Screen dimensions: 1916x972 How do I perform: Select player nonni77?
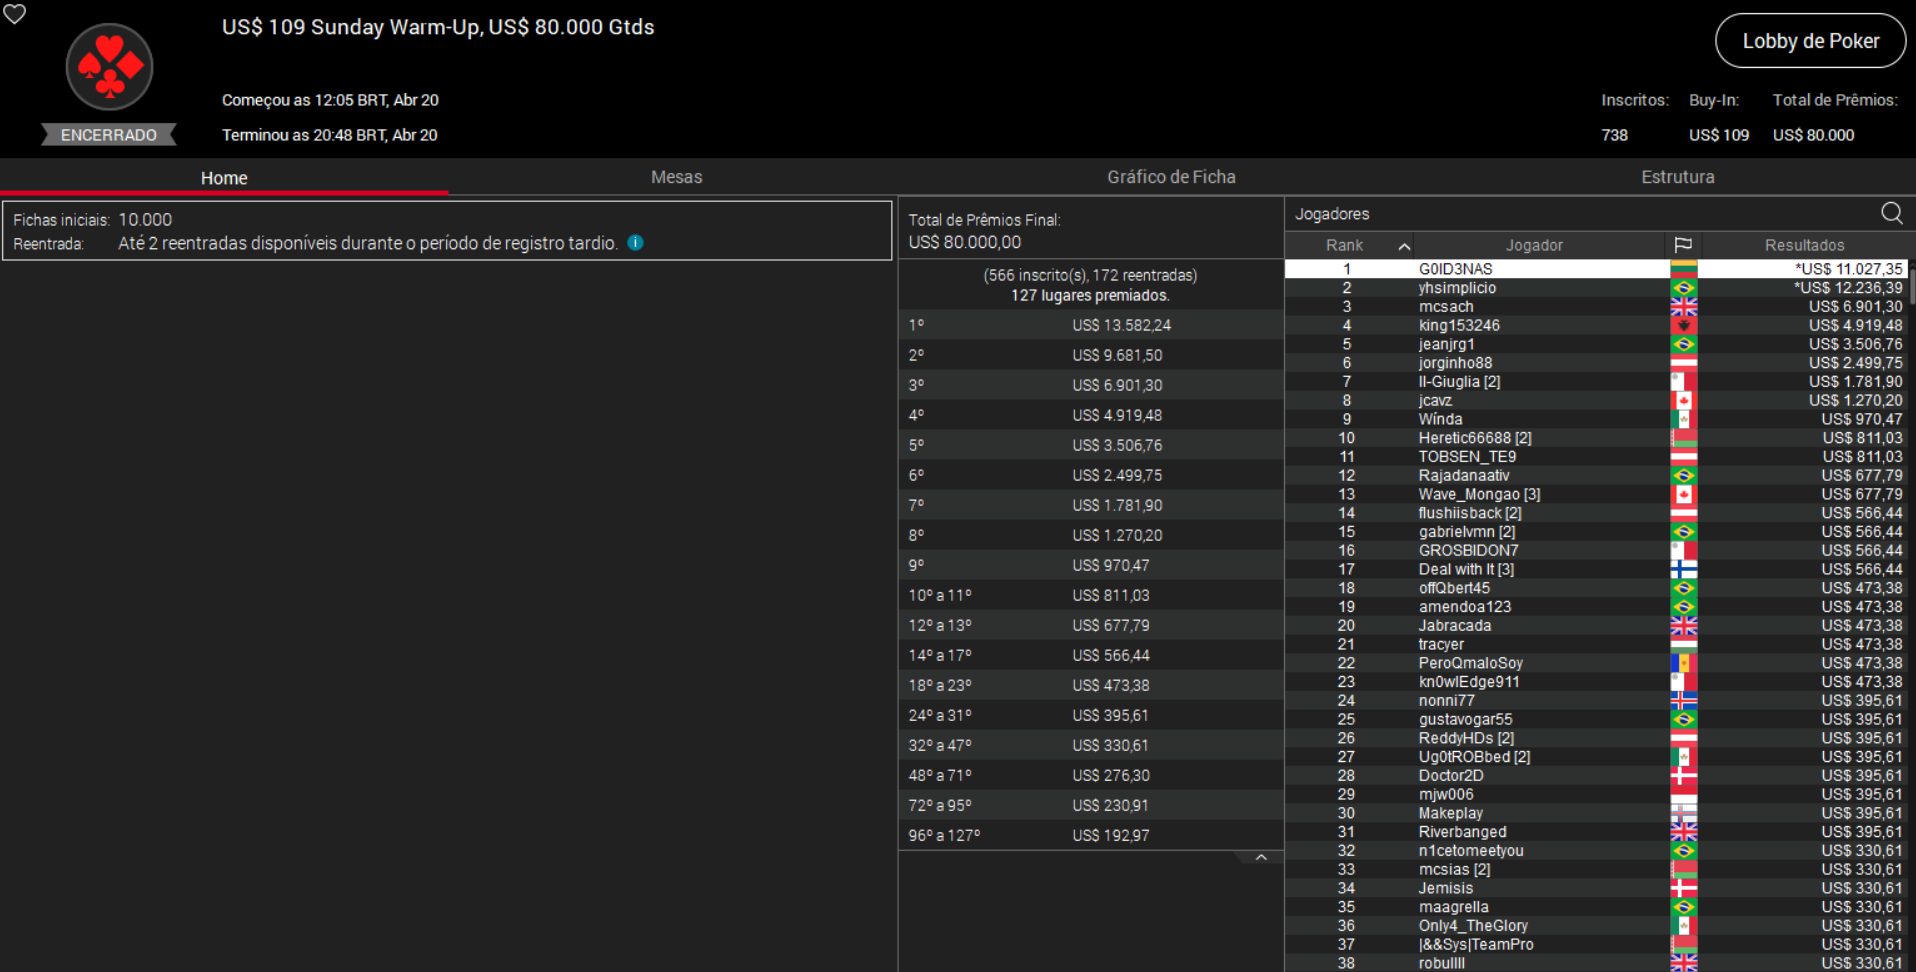(x=1596, y=700)
